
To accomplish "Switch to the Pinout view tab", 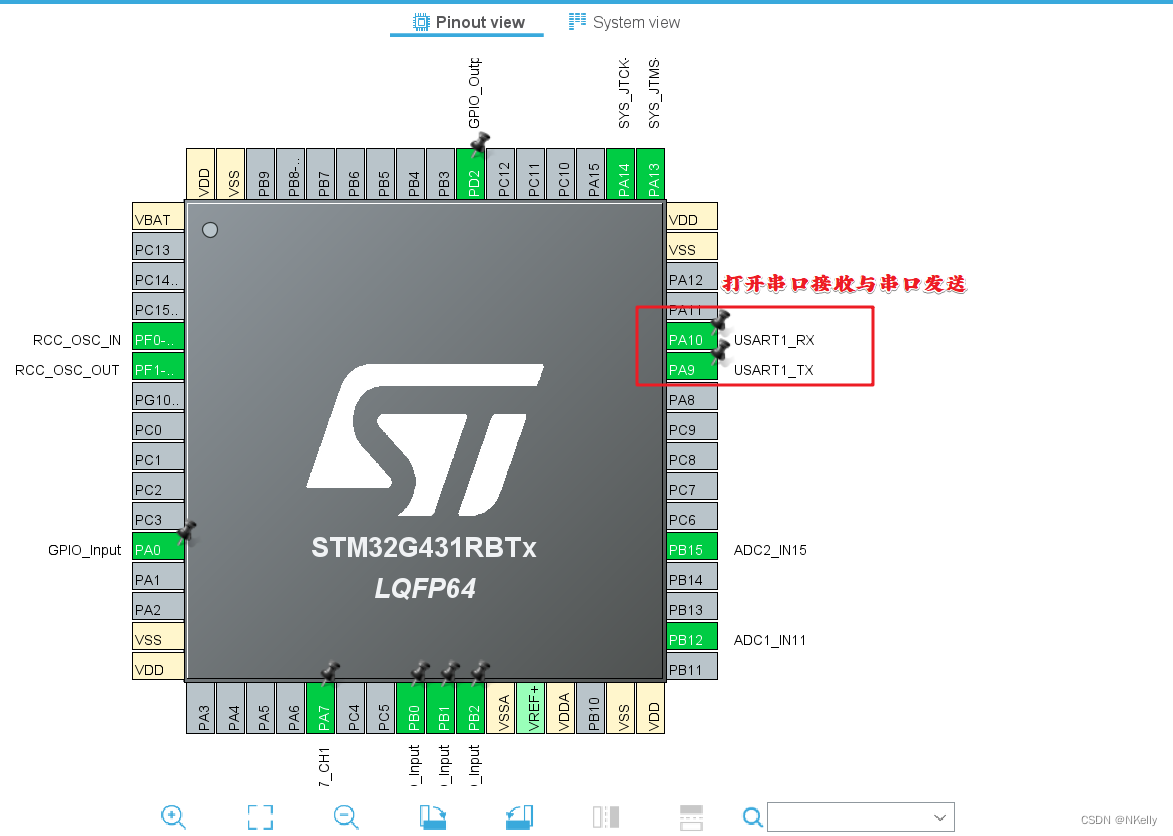I will (x=468, y=22).
